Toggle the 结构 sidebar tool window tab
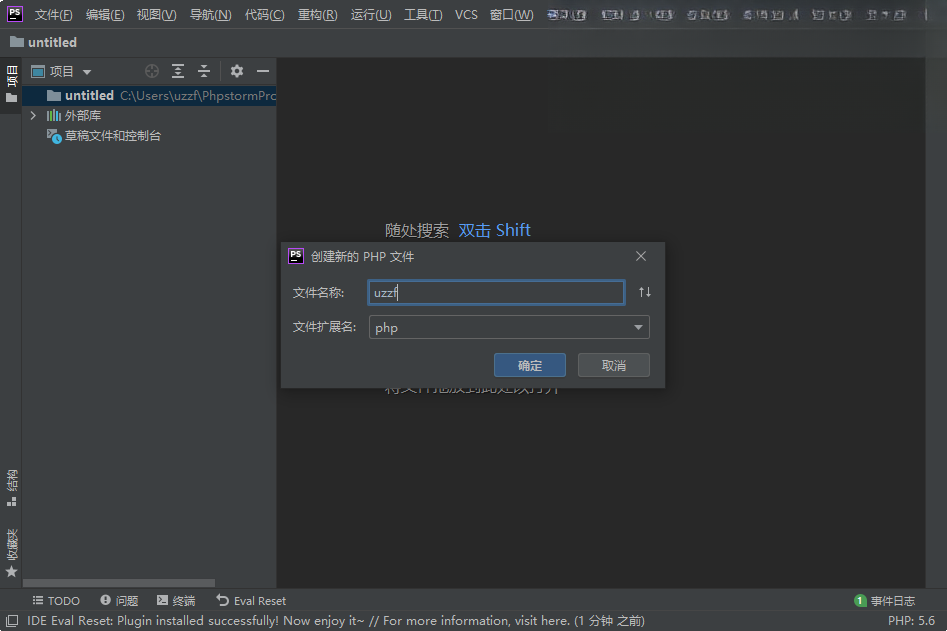947x631 pixels. tap(11, 488)
